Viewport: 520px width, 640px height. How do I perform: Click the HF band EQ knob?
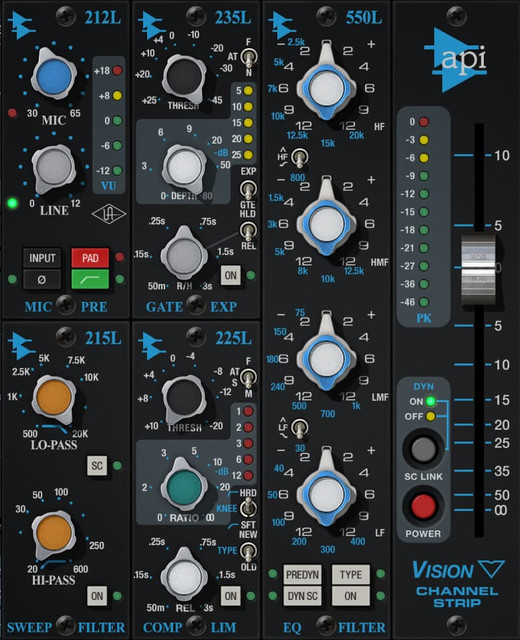click(x=326, y=88)
